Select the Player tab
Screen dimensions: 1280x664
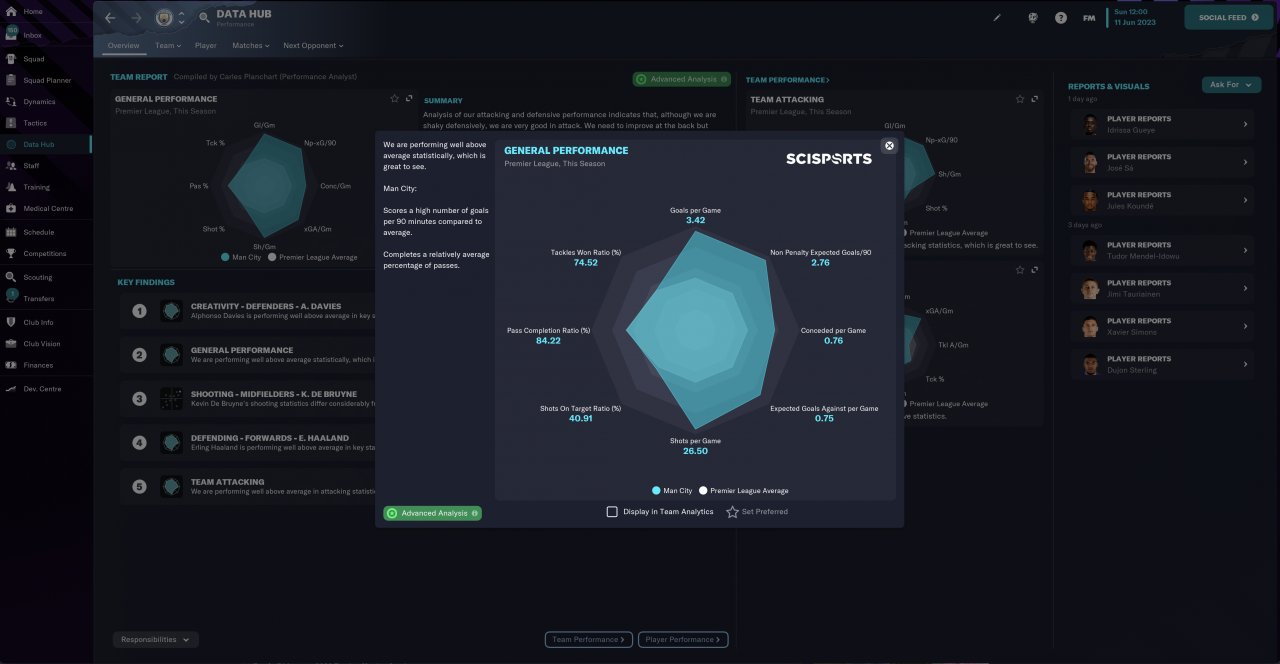coord(205,45)
